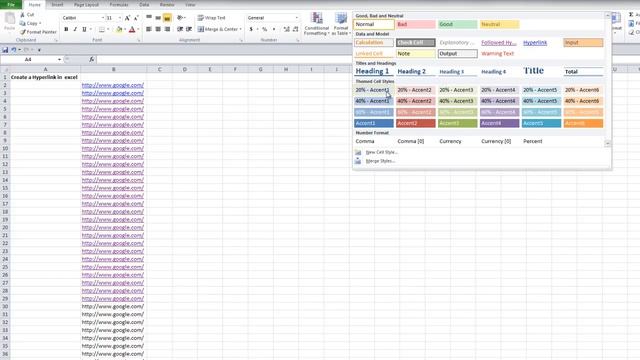The image size is (640, 360).
Task: Toggle the highlighted Bottom Align button
Action: (x=167, y=18)
